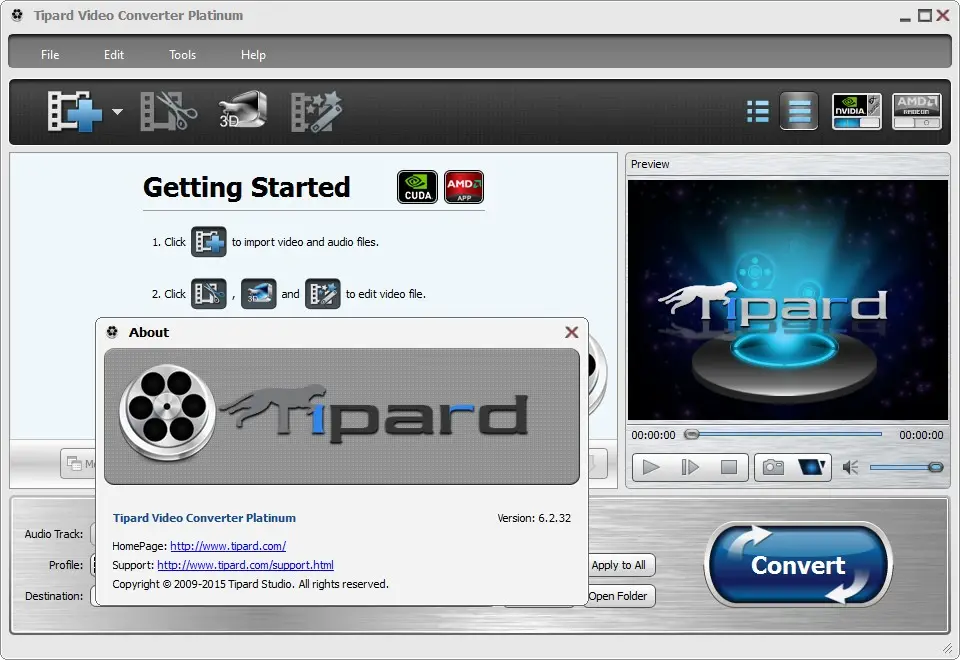
Task: Open the Help menu
Action: pos(253,54)
